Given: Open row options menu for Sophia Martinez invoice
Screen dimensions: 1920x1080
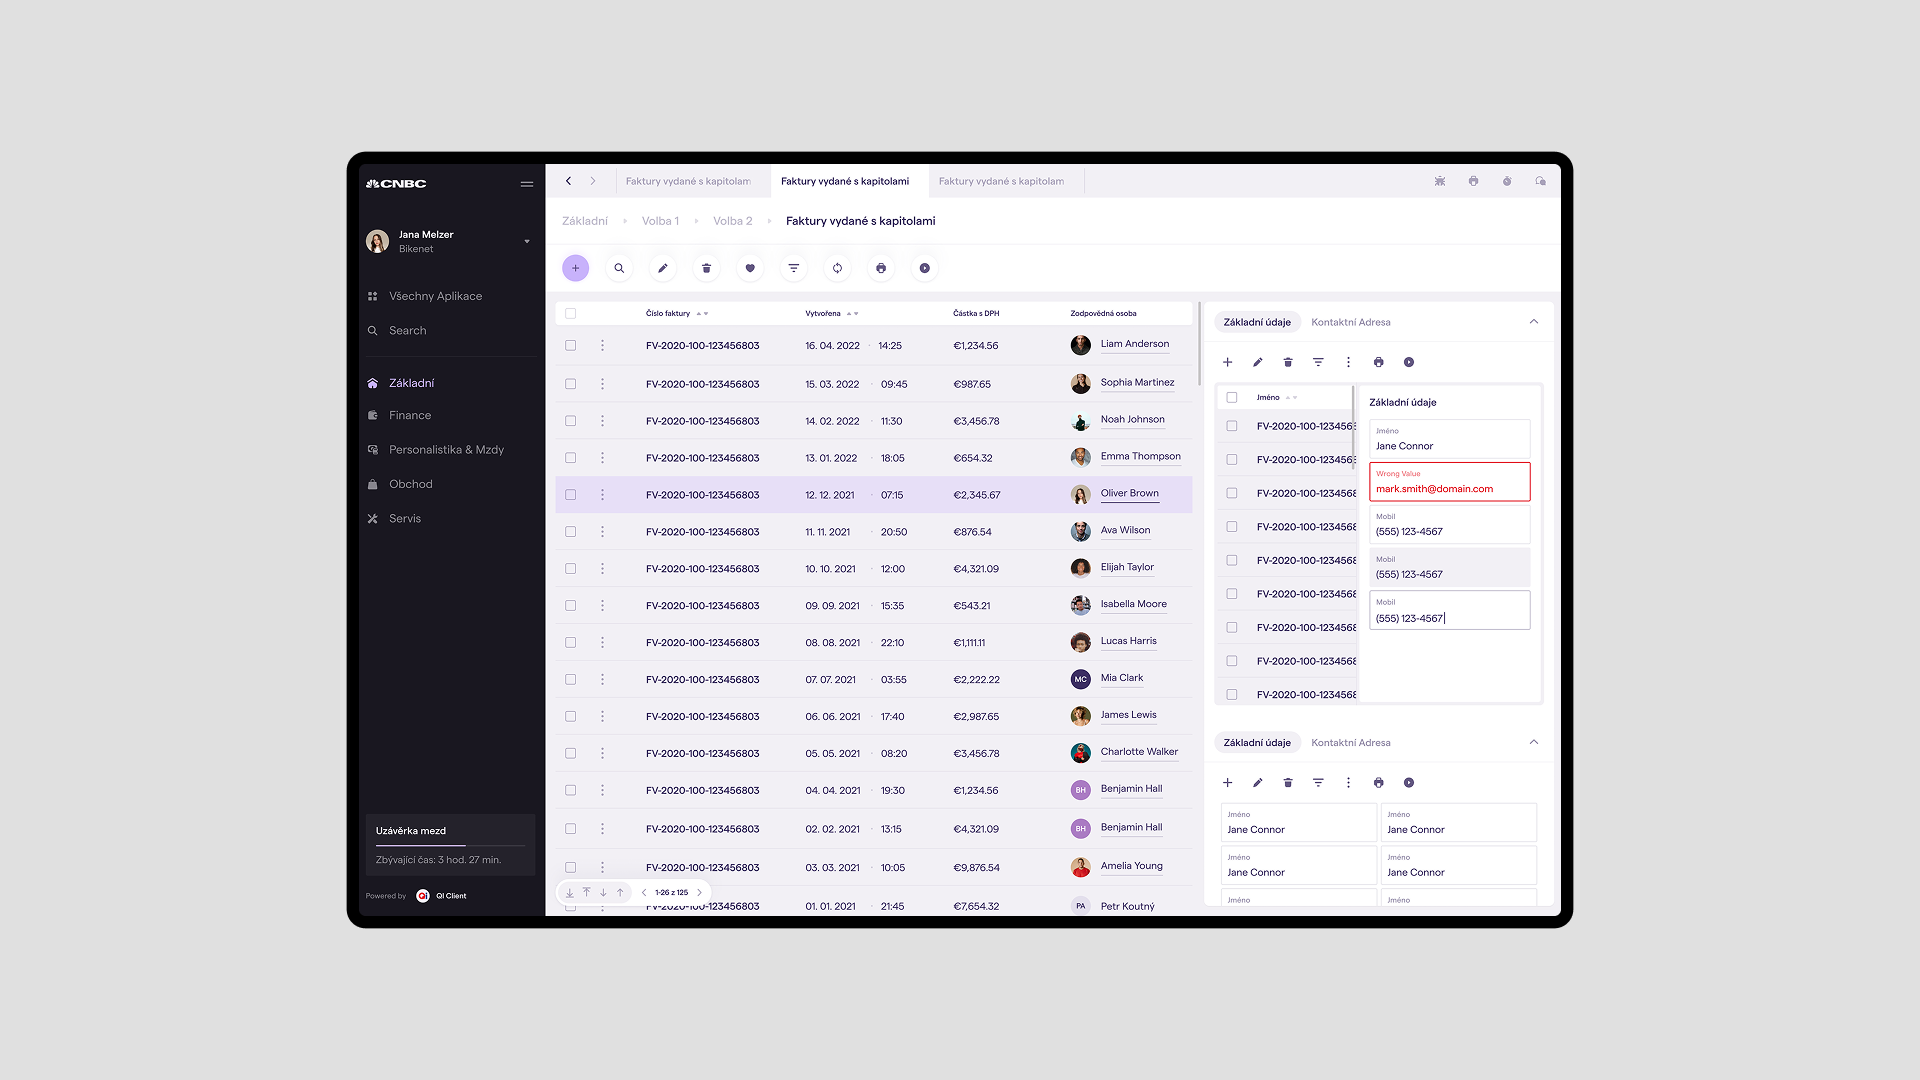Looking at the screenshot, I should pyautogui.click(x=602, y=384).
